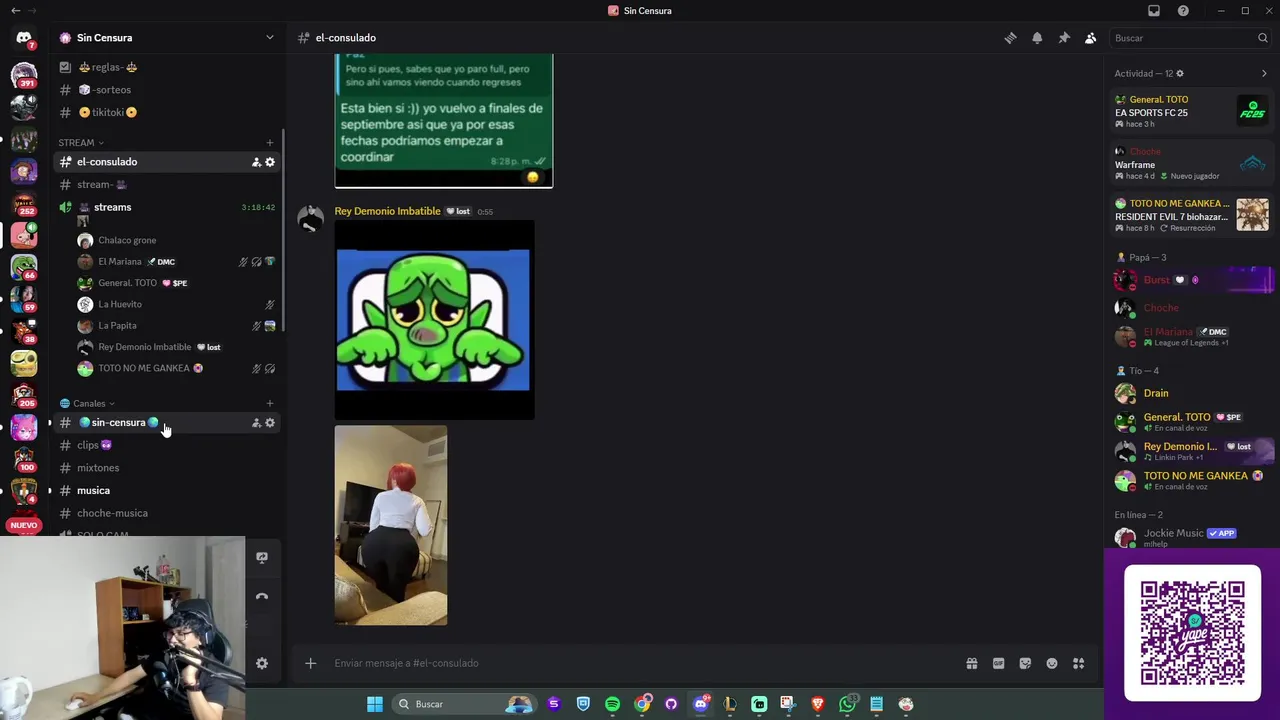Select voice user General. TOTO
This screenshot has width=1280, height=720.
[x=127, y=283]
